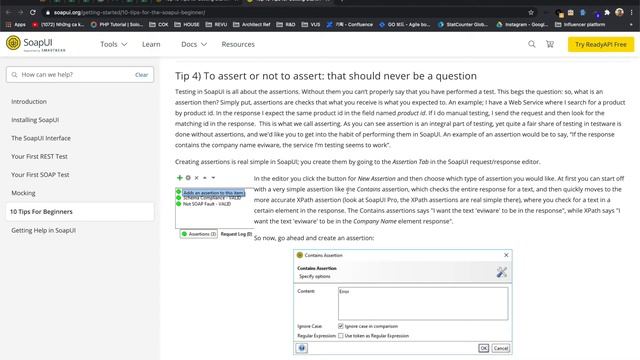Bookmark this page with the star icon
Image resolution: width=640 pixels, height=360 pixels.
coord(531,12)
